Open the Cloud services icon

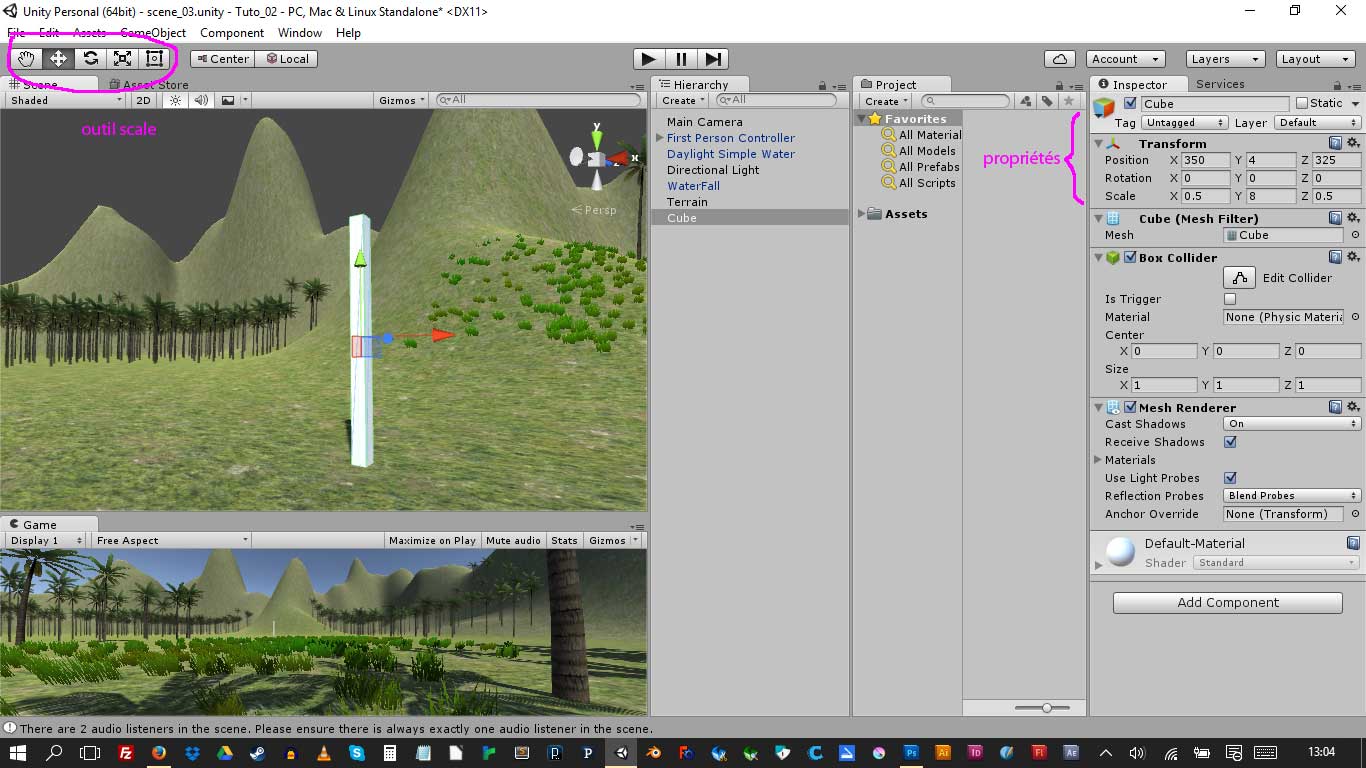click(x=1059, y=59)
